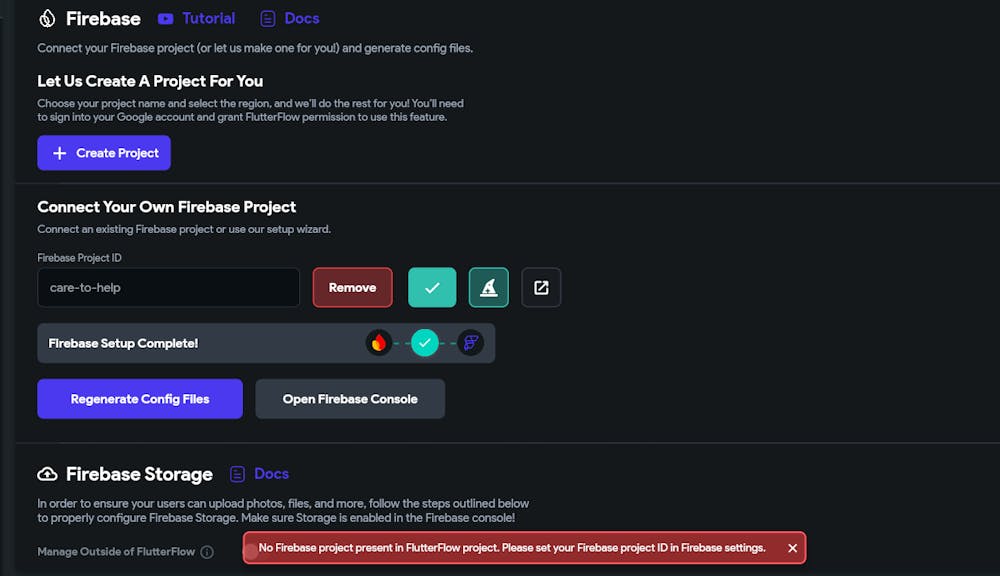
Task: Click the Firebase Storage cloud upload icon
Action: (x=47, y=474)
